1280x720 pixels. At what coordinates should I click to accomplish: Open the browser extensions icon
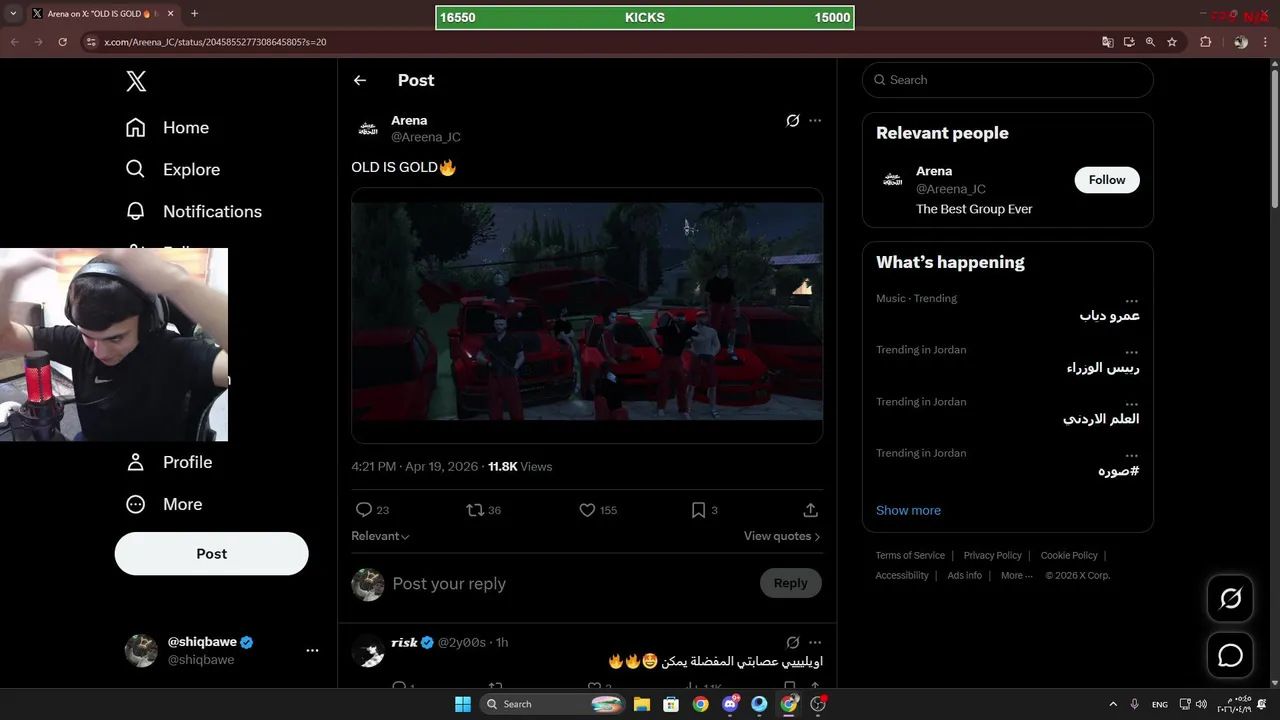click(1205, 42)
